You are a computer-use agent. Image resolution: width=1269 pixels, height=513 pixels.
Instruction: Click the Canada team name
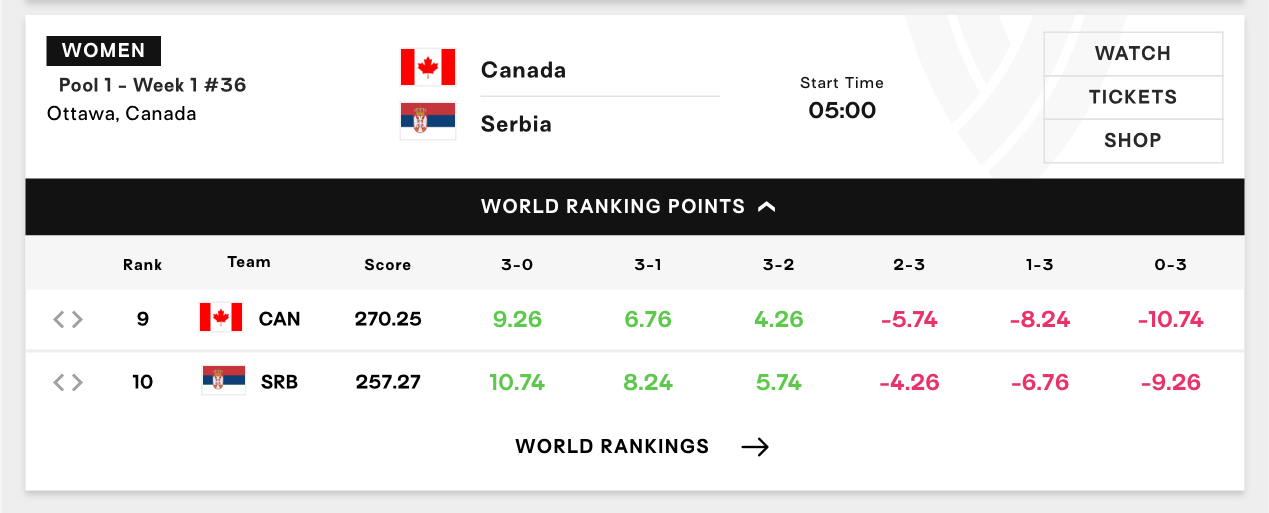pos(523,70)
